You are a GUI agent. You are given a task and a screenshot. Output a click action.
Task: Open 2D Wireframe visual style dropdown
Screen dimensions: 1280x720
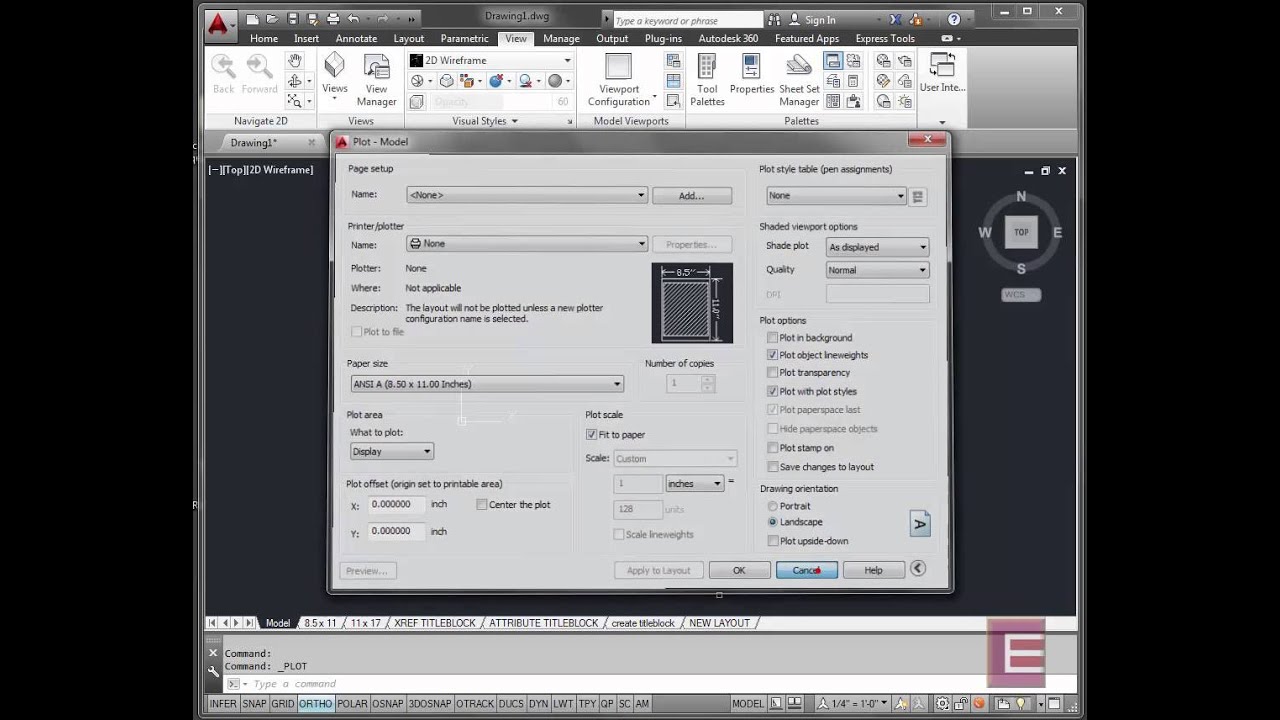(490, 60)
